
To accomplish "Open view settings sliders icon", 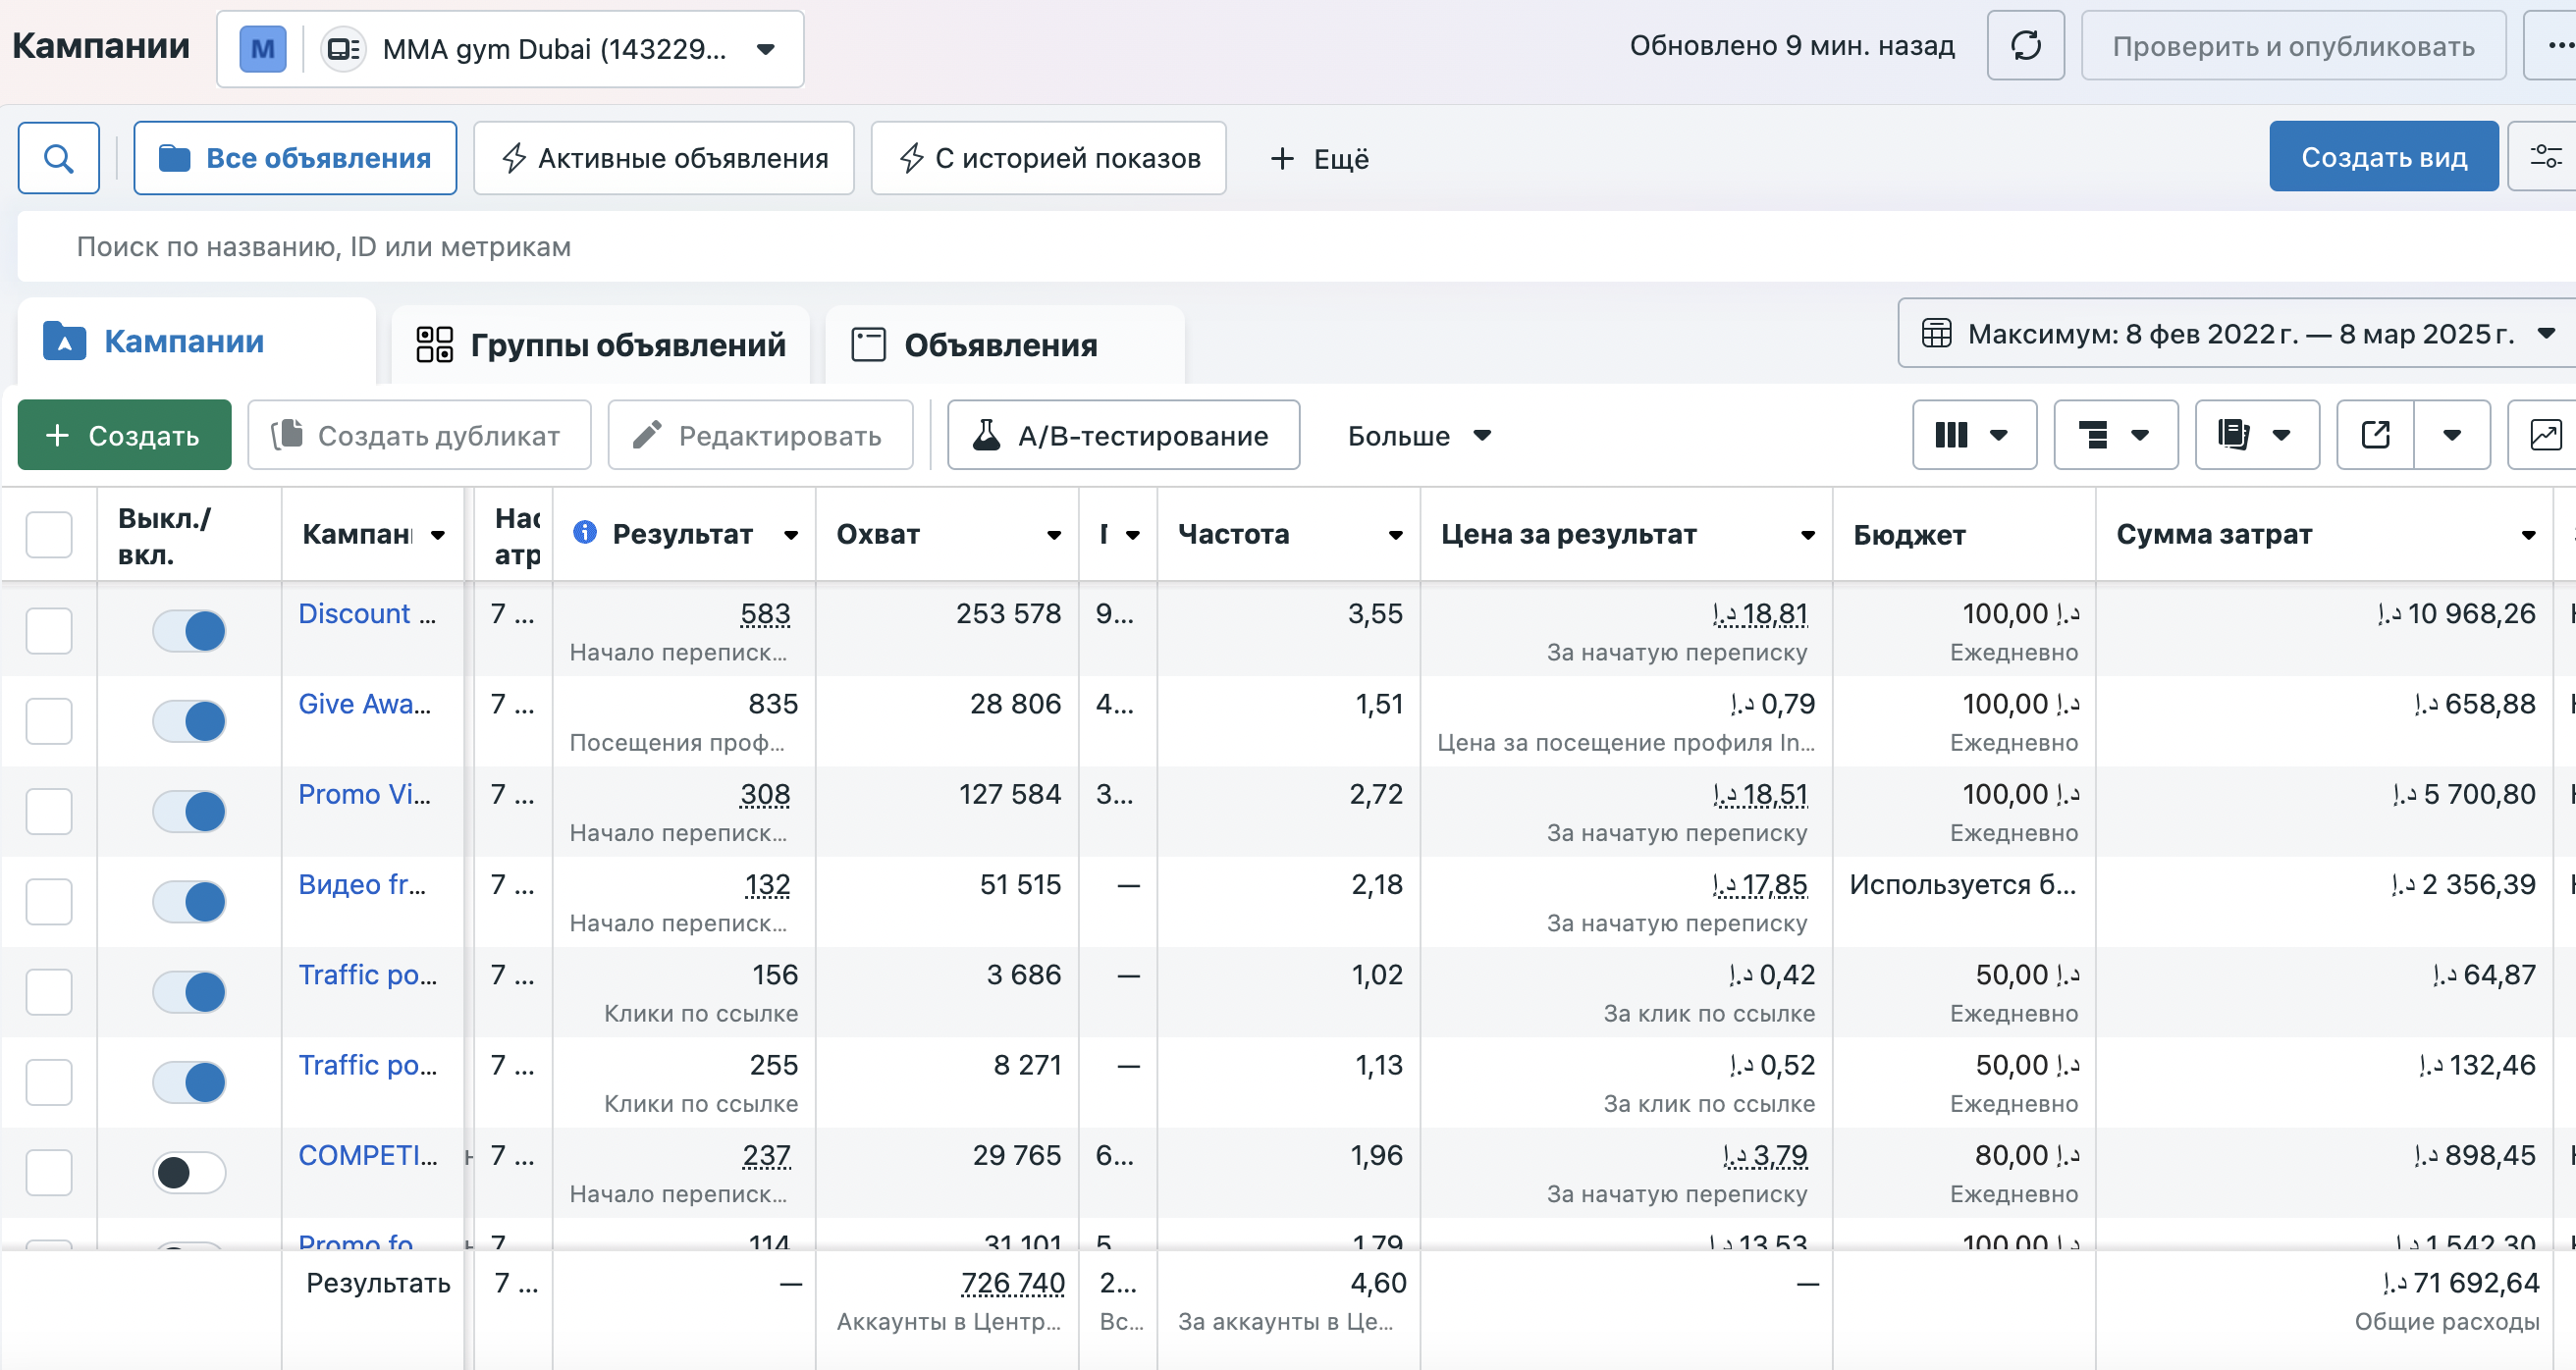I will click(x=2544, y=157).
